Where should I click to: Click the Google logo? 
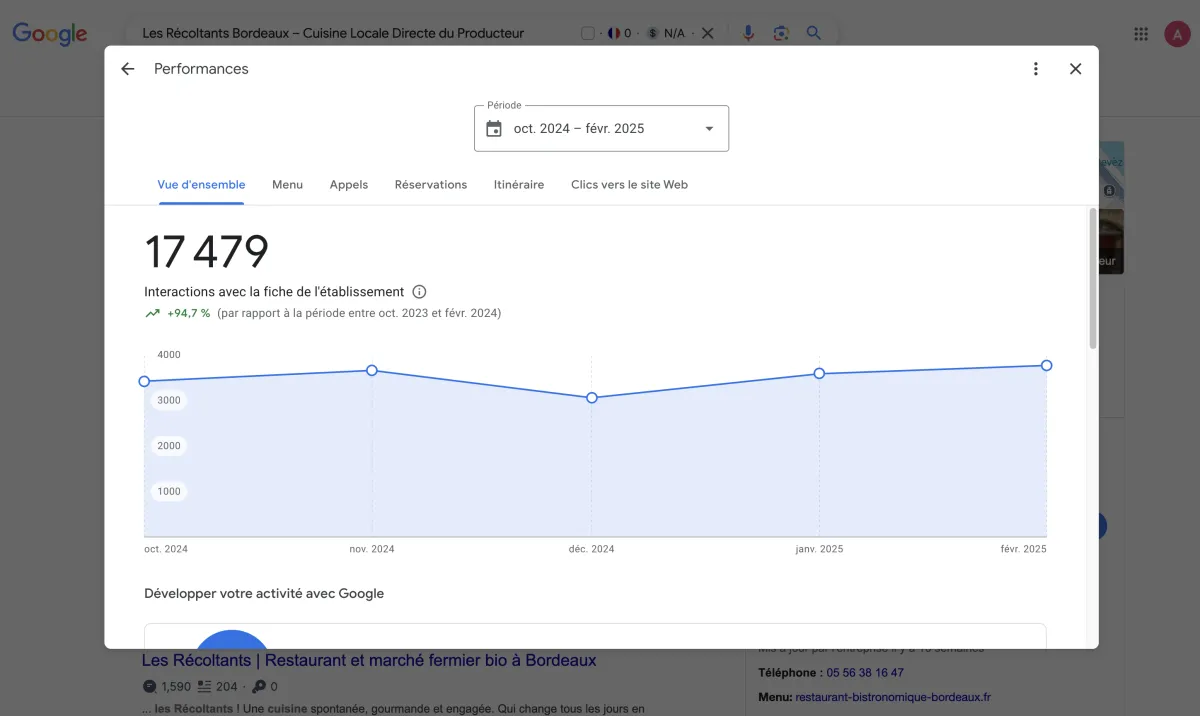pyautogui.click(x=50, y=34)
